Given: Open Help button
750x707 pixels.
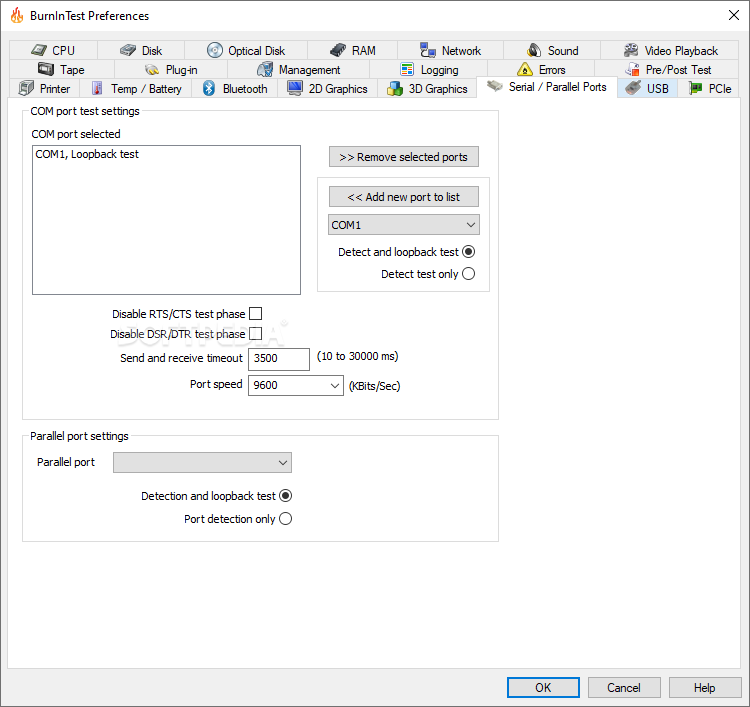Looking at the screenshot, I should click(x=705, y=687).
